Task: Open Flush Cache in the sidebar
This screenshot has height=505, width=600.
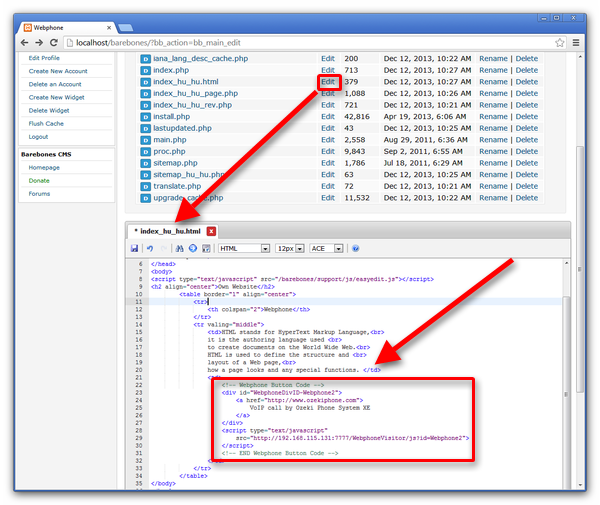Action: point(48,123)
